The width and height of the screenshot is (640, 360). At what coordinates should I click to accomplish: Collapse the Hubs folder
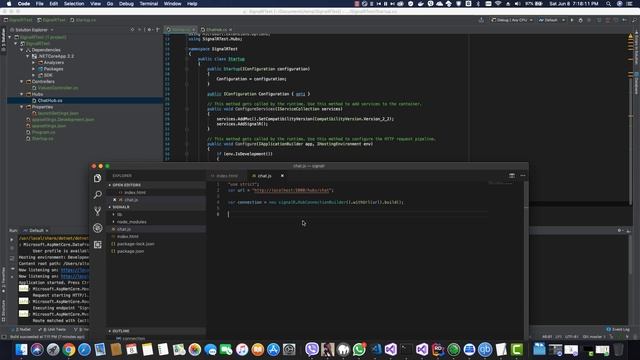[22, 94]
